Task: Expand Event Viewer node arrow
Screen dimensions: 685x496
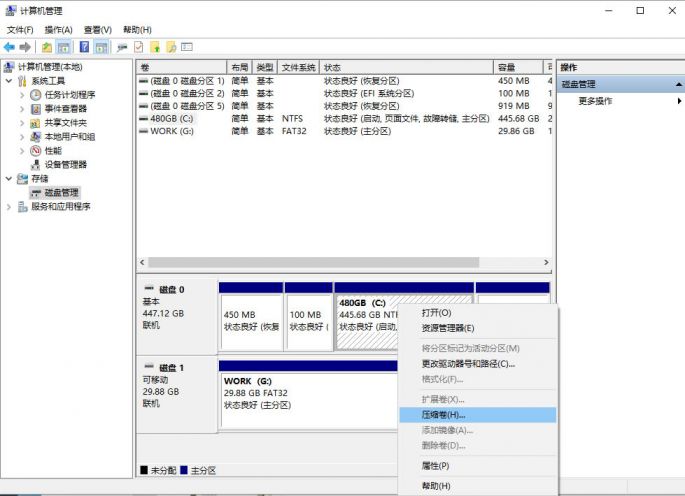Action: pyautogui.click(x=22, y=109)
